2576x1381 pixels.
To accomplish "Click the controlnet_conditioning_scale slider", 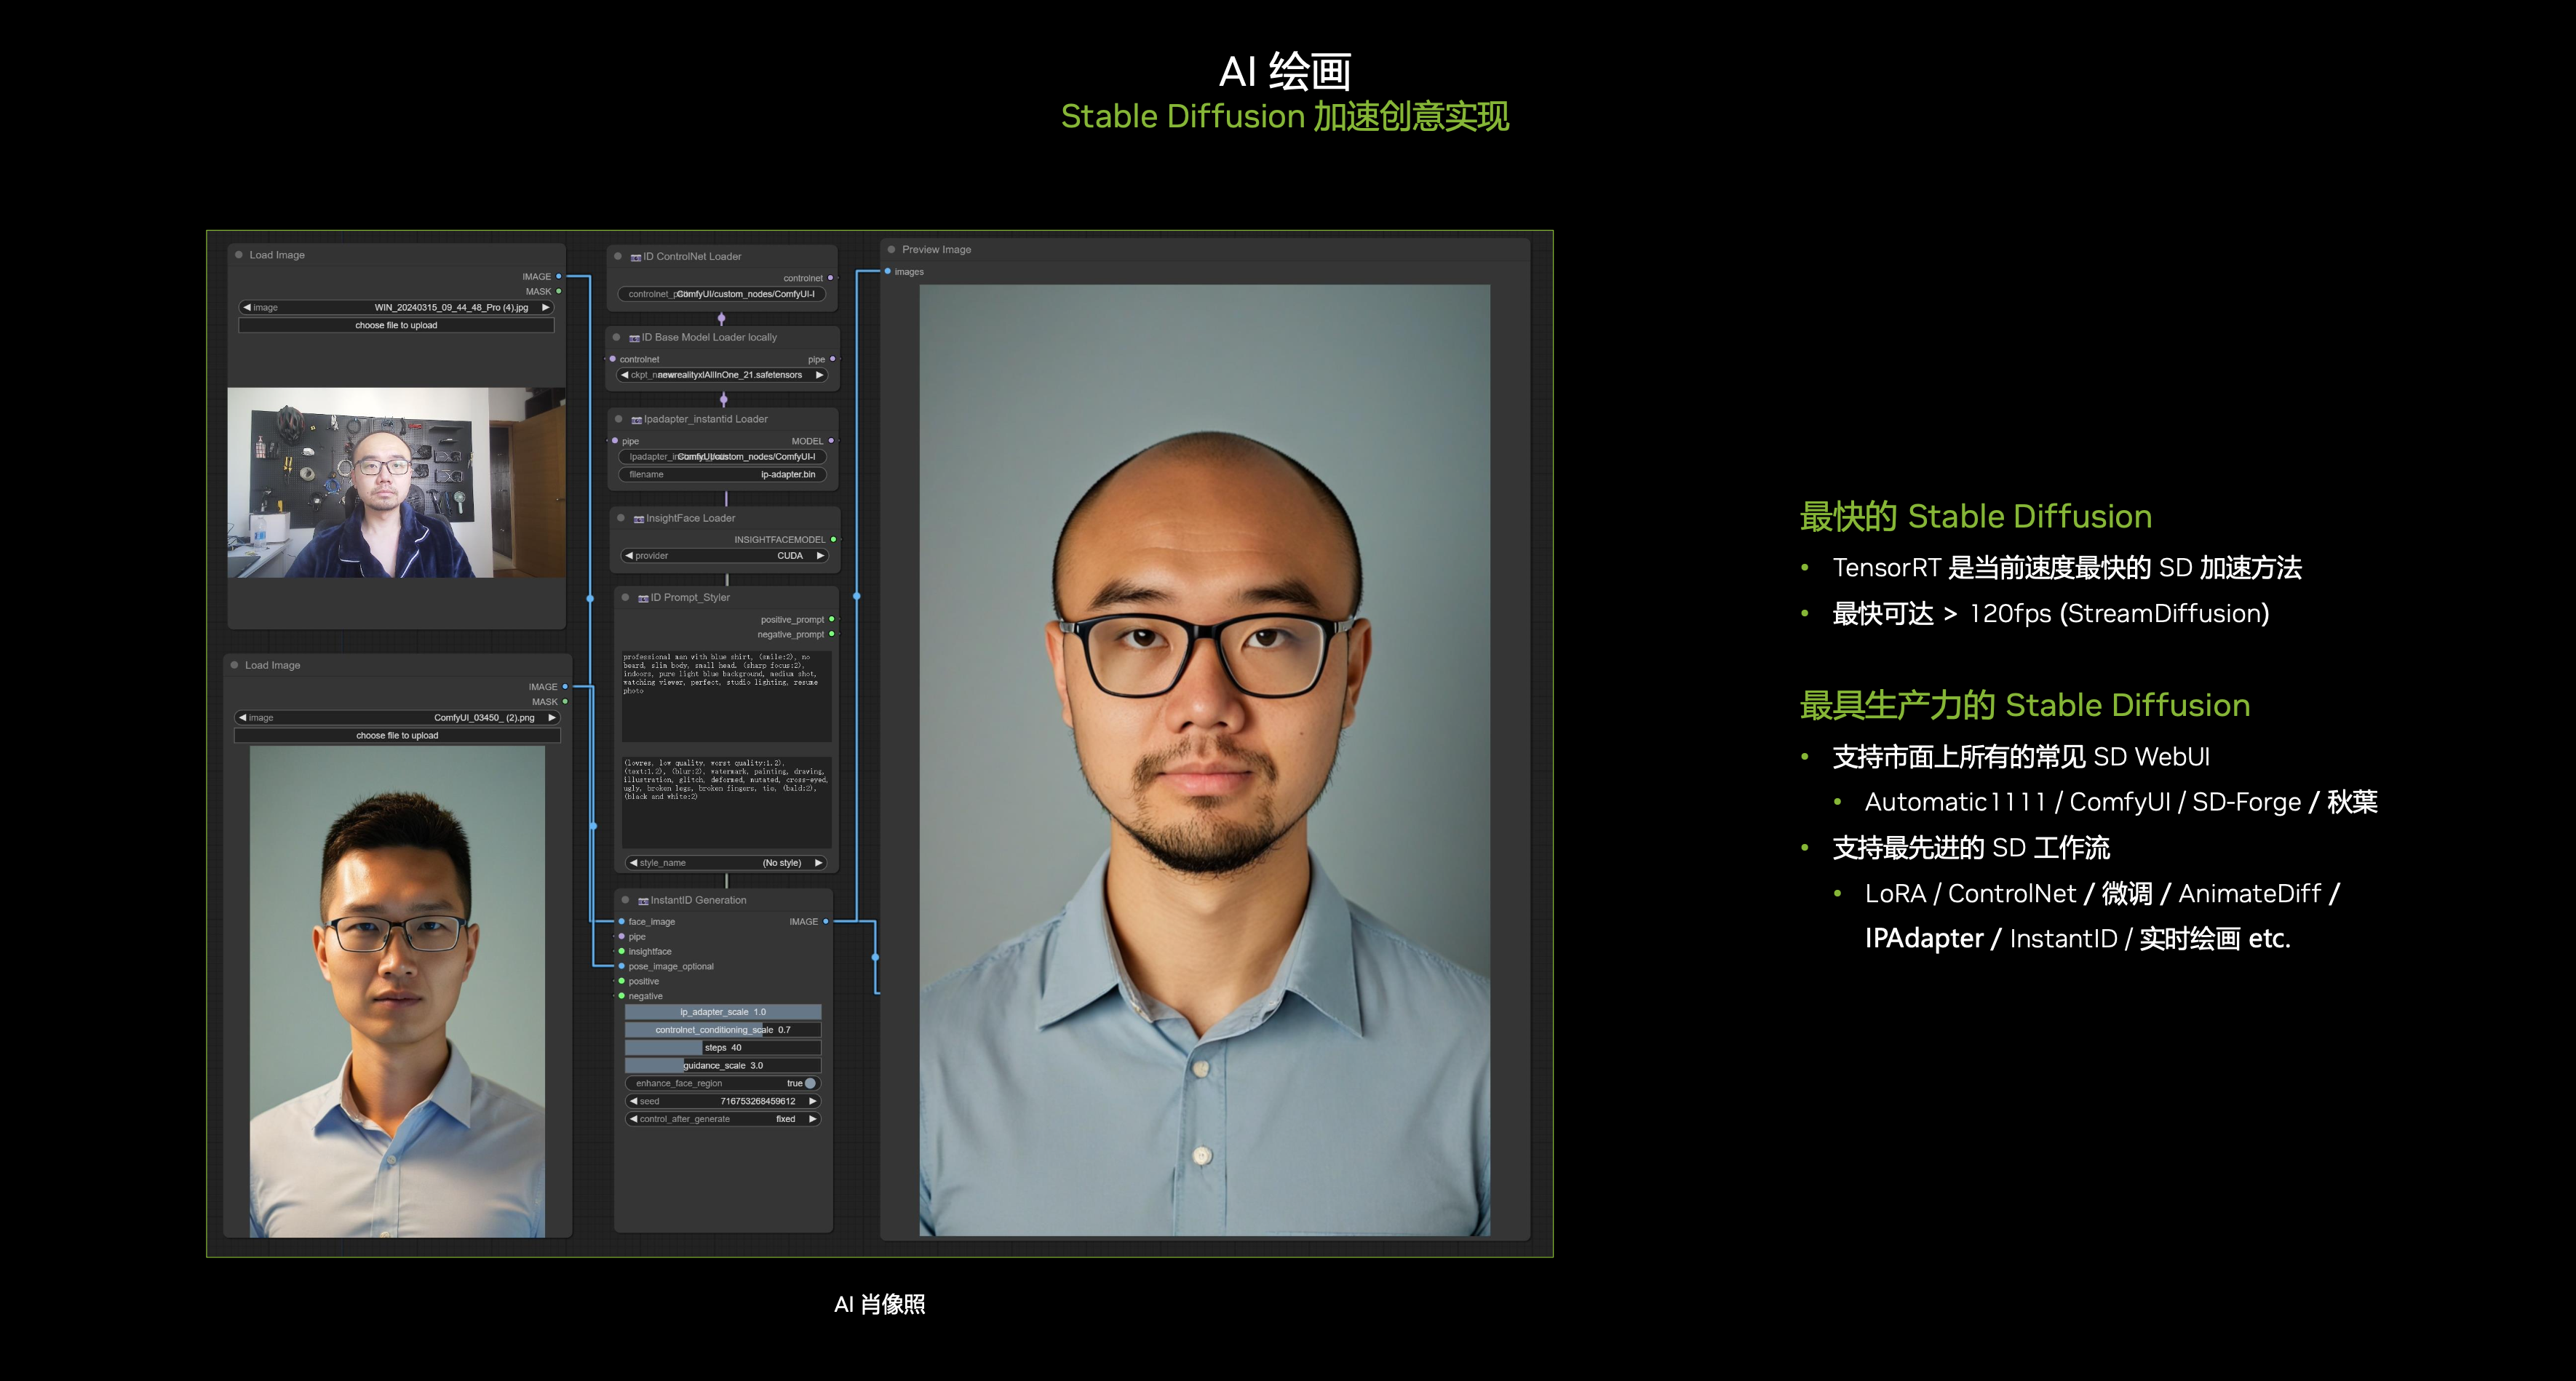I will (722, 1030).
